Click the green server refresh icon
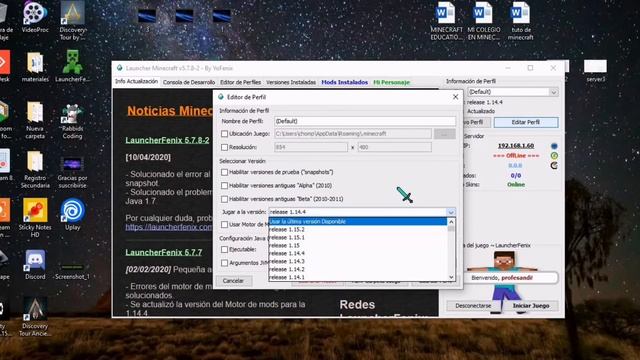Image resolution: width=640 pixels, height=360 pixels. coord(554,156)
